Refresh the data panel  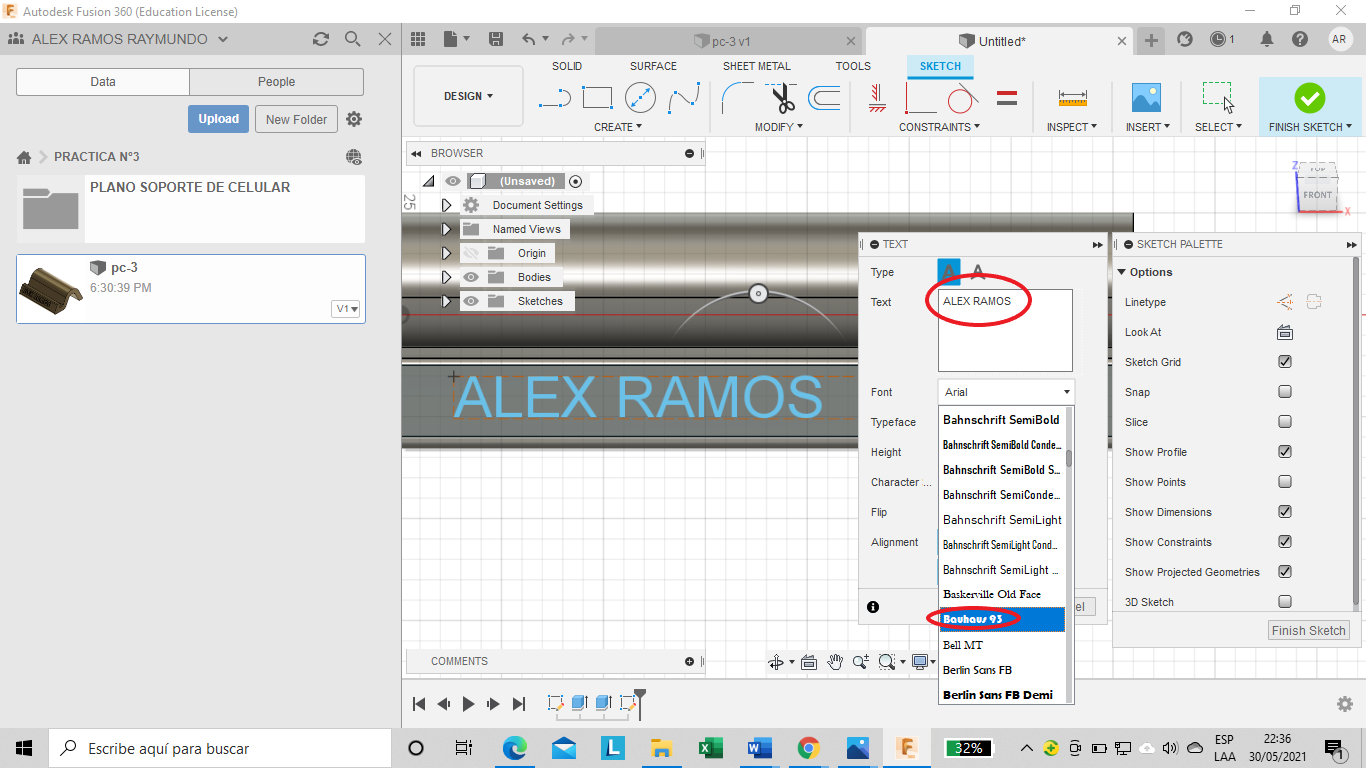pyautogui.click(x=321, y=39)
